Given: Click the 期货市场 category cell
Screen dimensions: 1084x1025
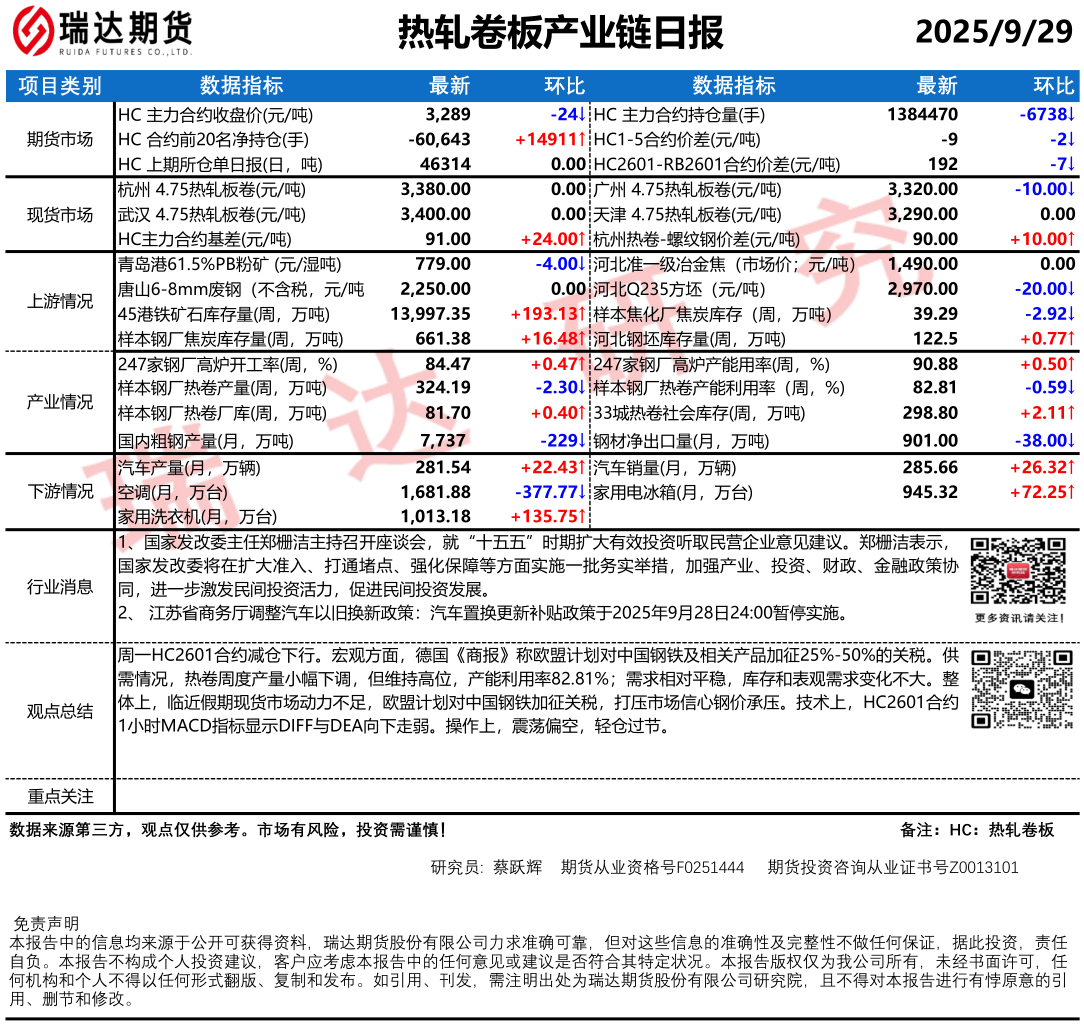Looking at the screenshot, I should click(x=60, y=140).
